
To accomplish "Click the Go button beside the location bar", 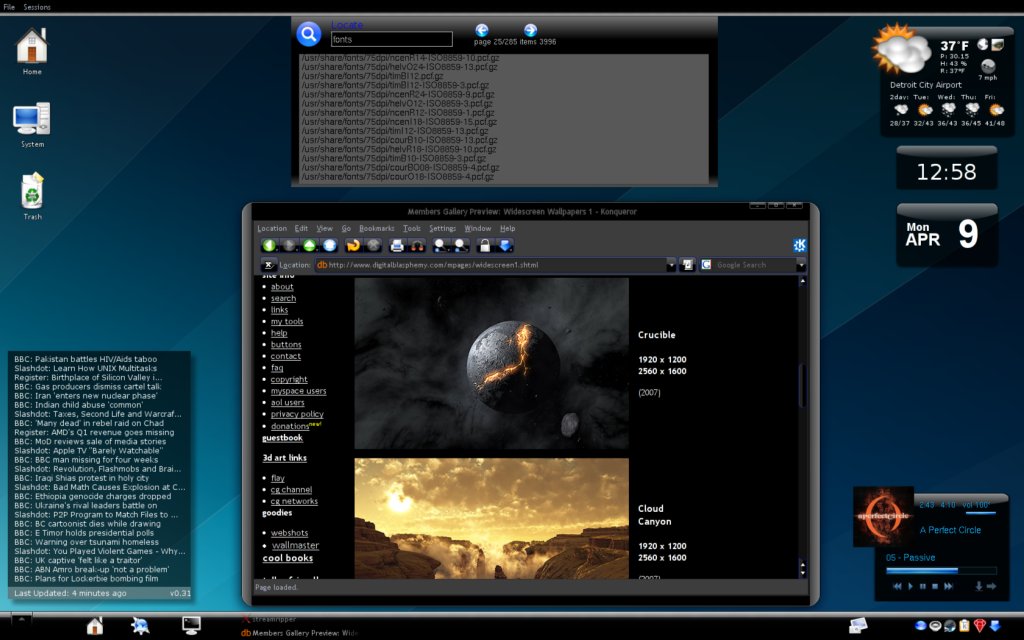I will tap(687, 264).
